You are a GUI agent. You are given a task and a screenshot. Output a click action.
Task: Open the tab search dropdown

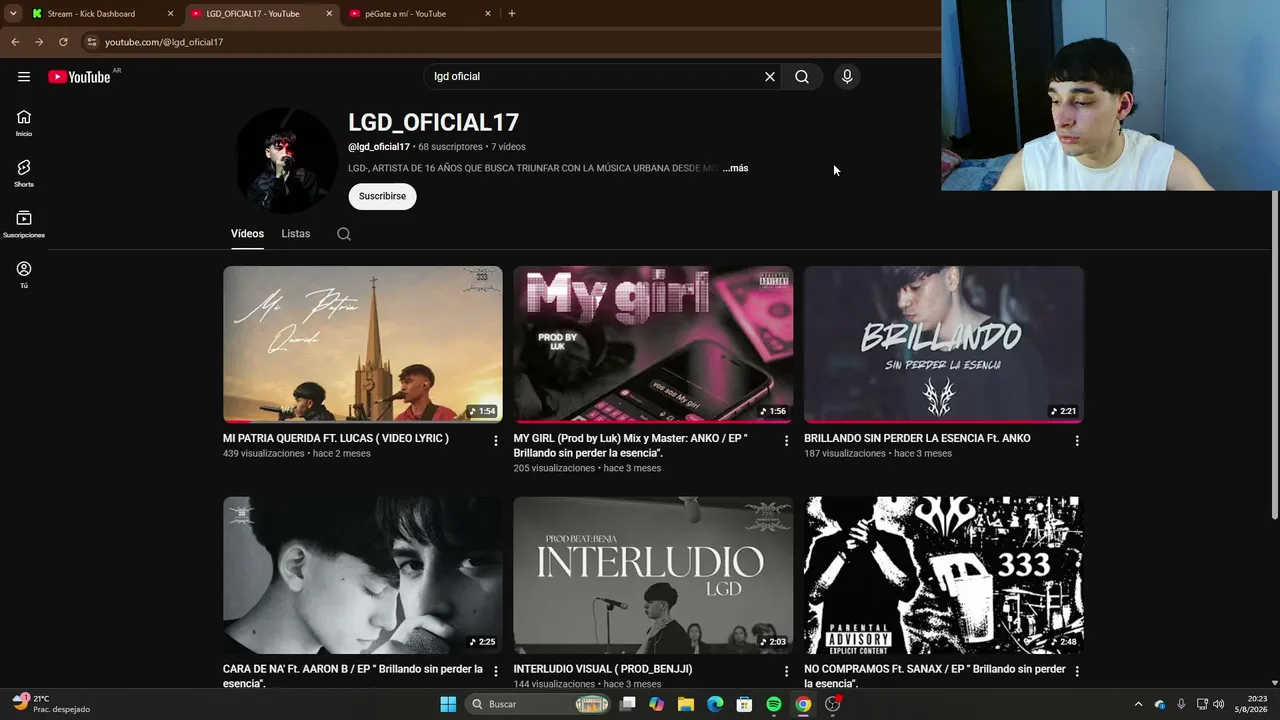coord(13,14)
